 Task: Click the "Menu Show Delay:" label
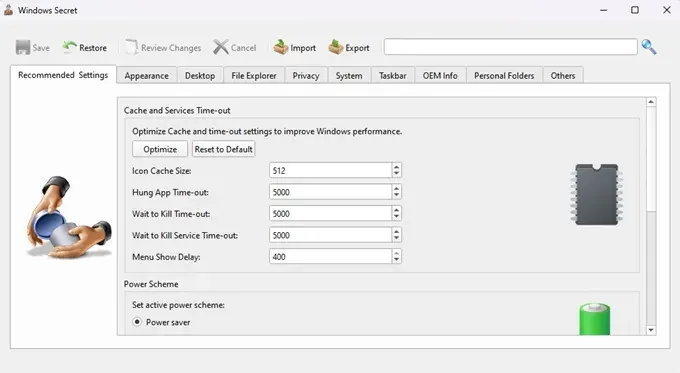pyautogui.click(x=166, y=257)
